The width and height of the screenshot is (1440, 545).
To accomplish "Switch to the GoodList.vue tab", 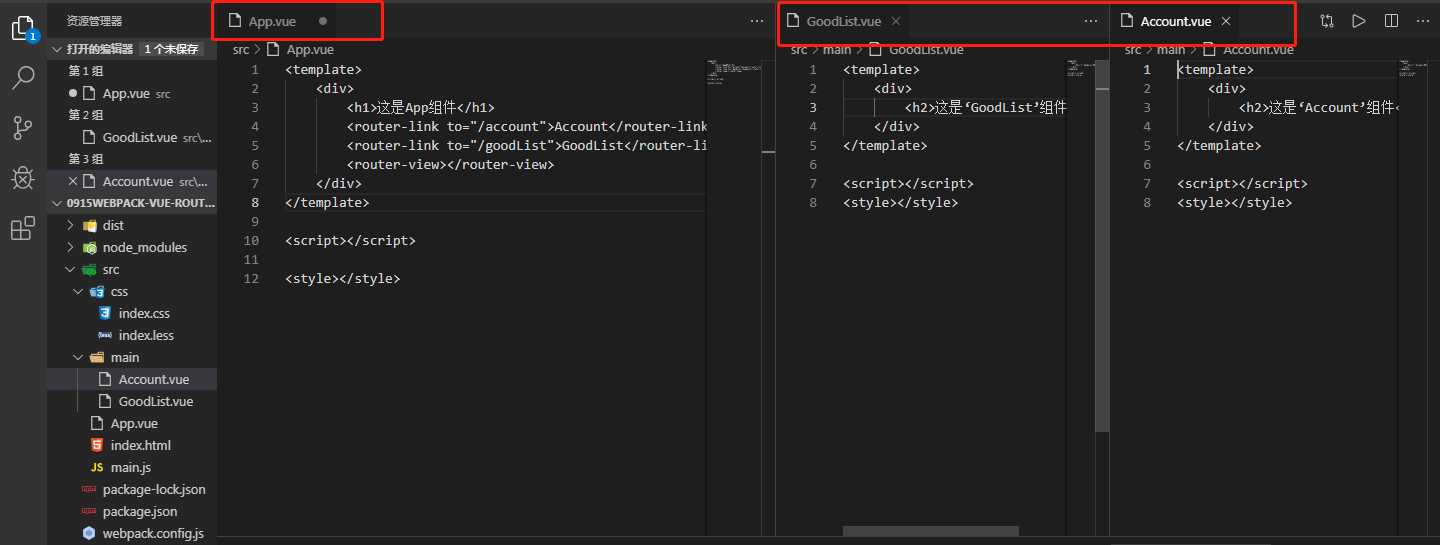I will tap(844, 21).
